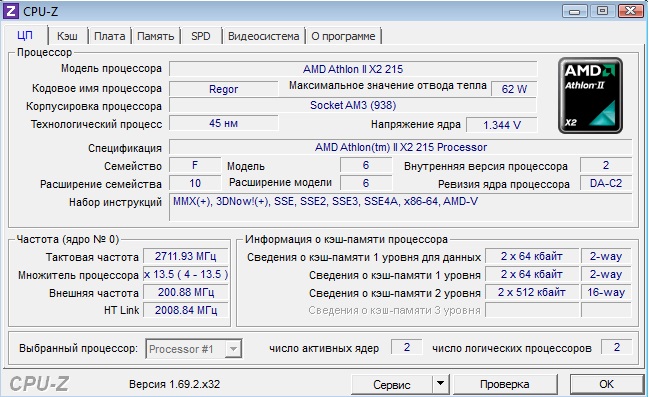Open the Кэш tab
Viewport: 649px width, 397px height.
(67, 36)
